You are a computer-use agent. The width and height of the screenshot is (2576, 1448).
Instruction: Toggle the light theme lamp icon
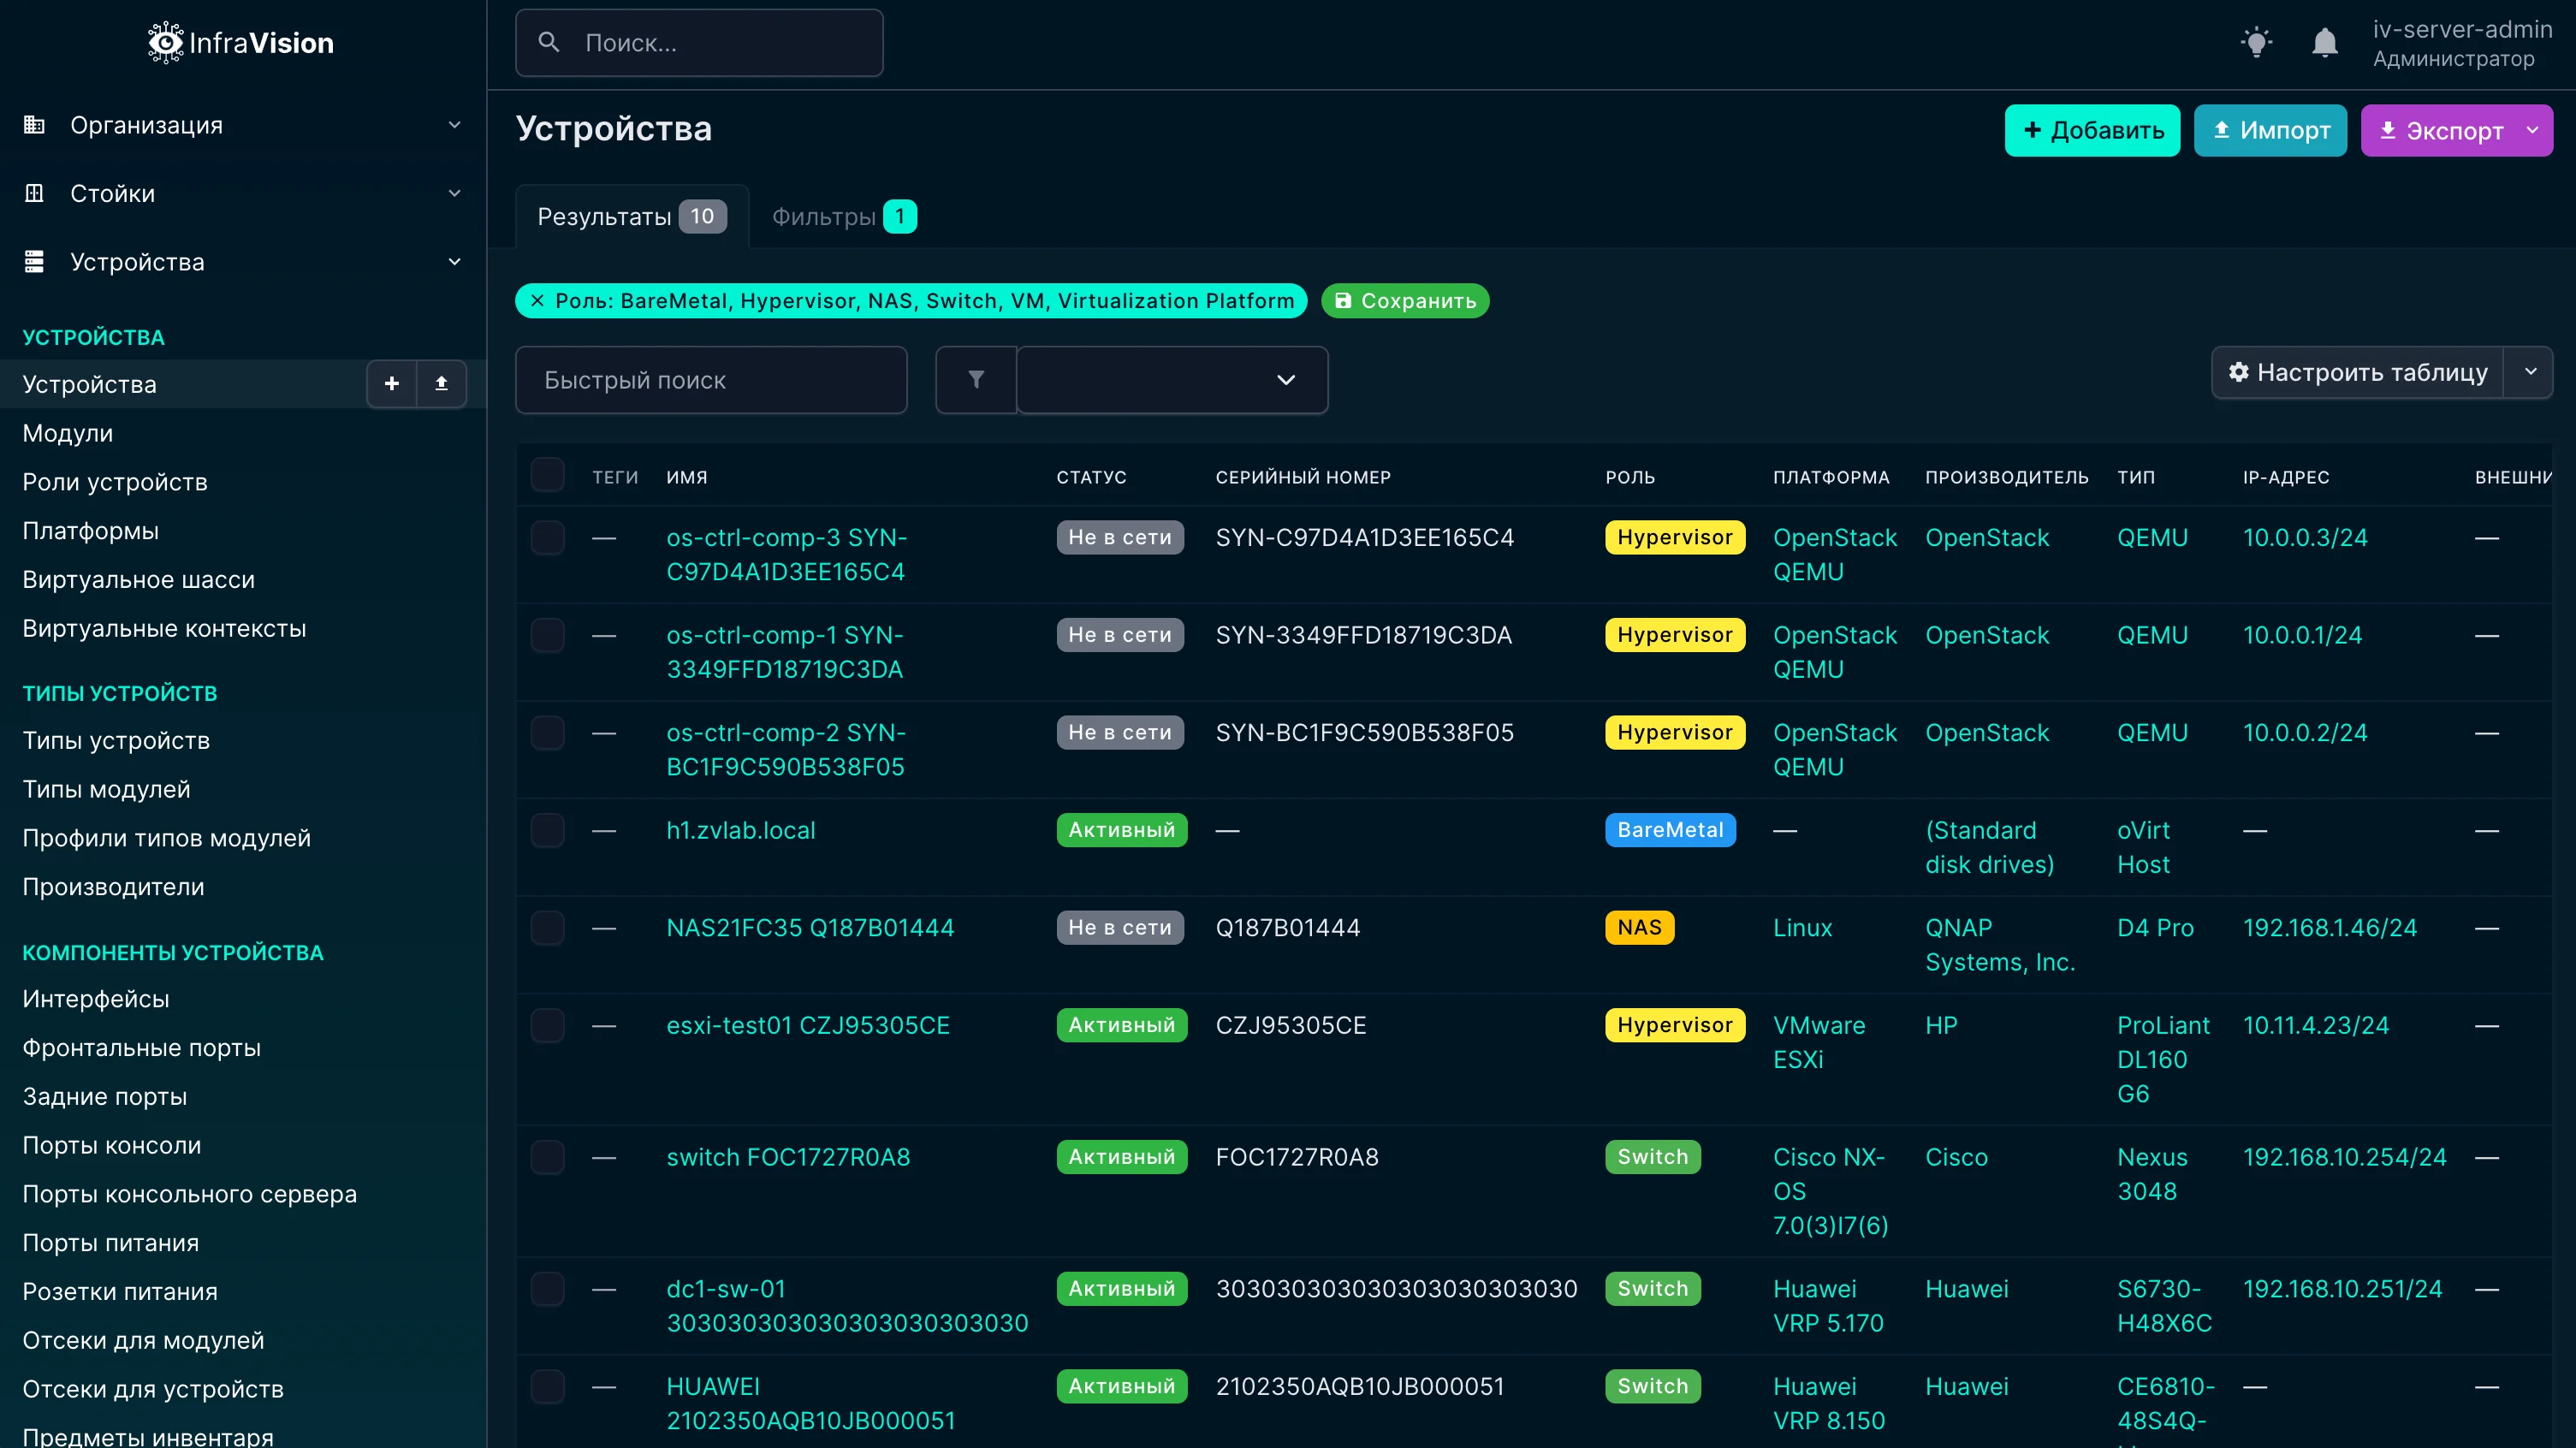(x=2256, y=42)
